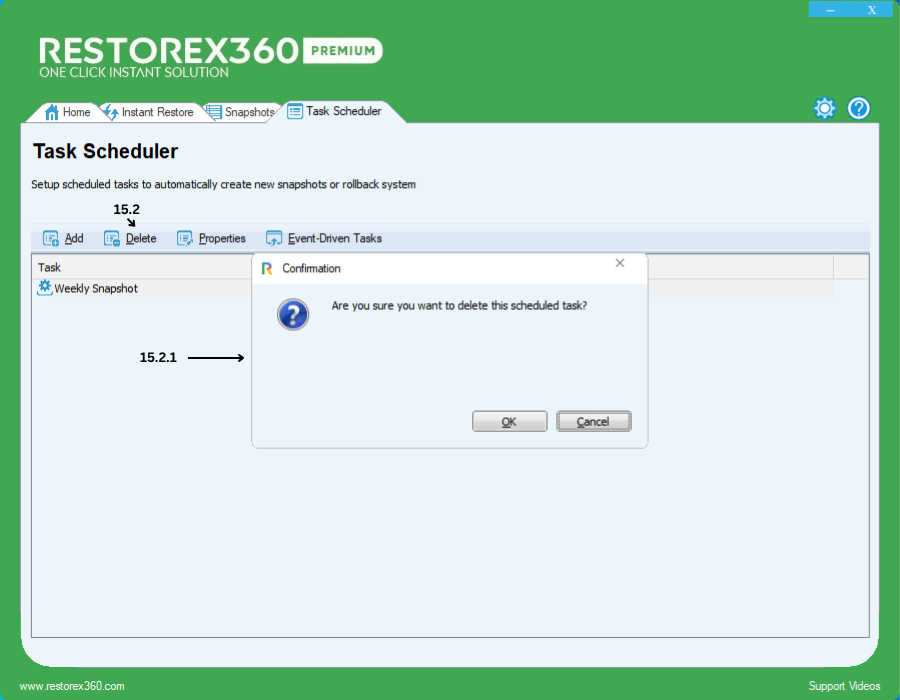This screenshot has width=900, height=700.
Task: Click the Properties toolbar icon
Action: (185, 239)
